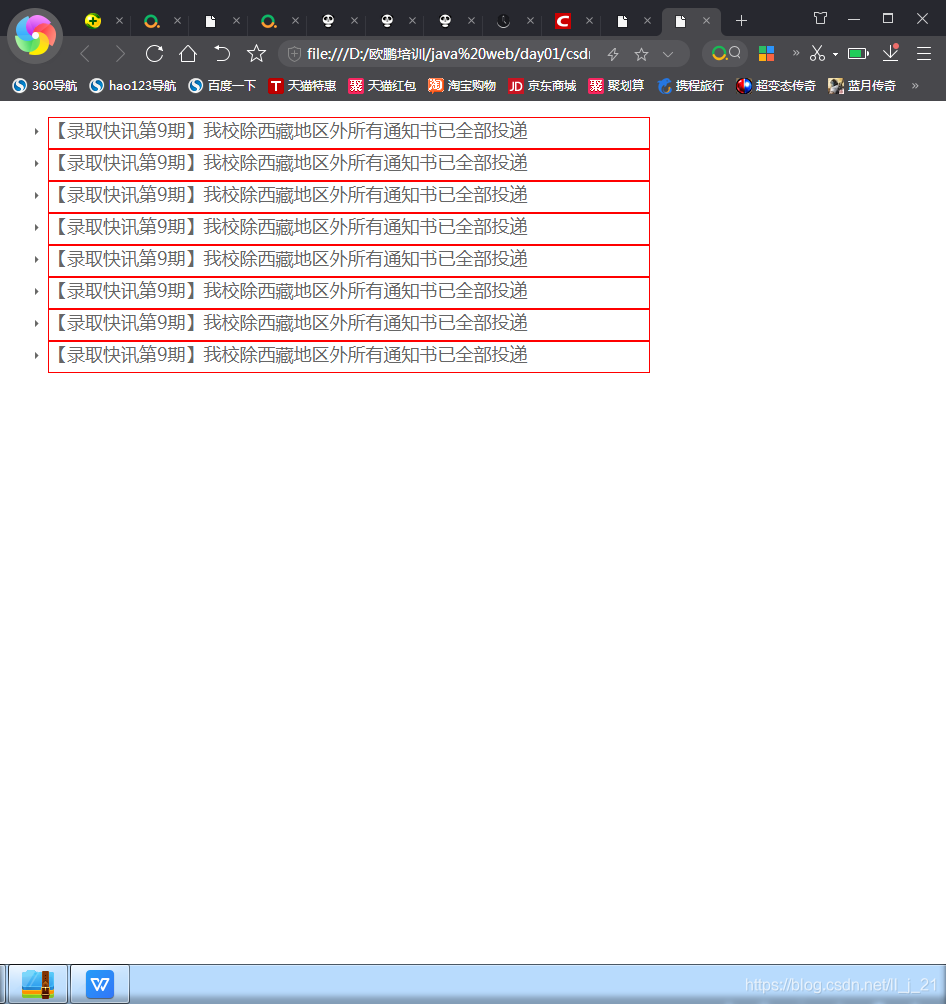Click the 360 search box icon

[x=726, y=54]
